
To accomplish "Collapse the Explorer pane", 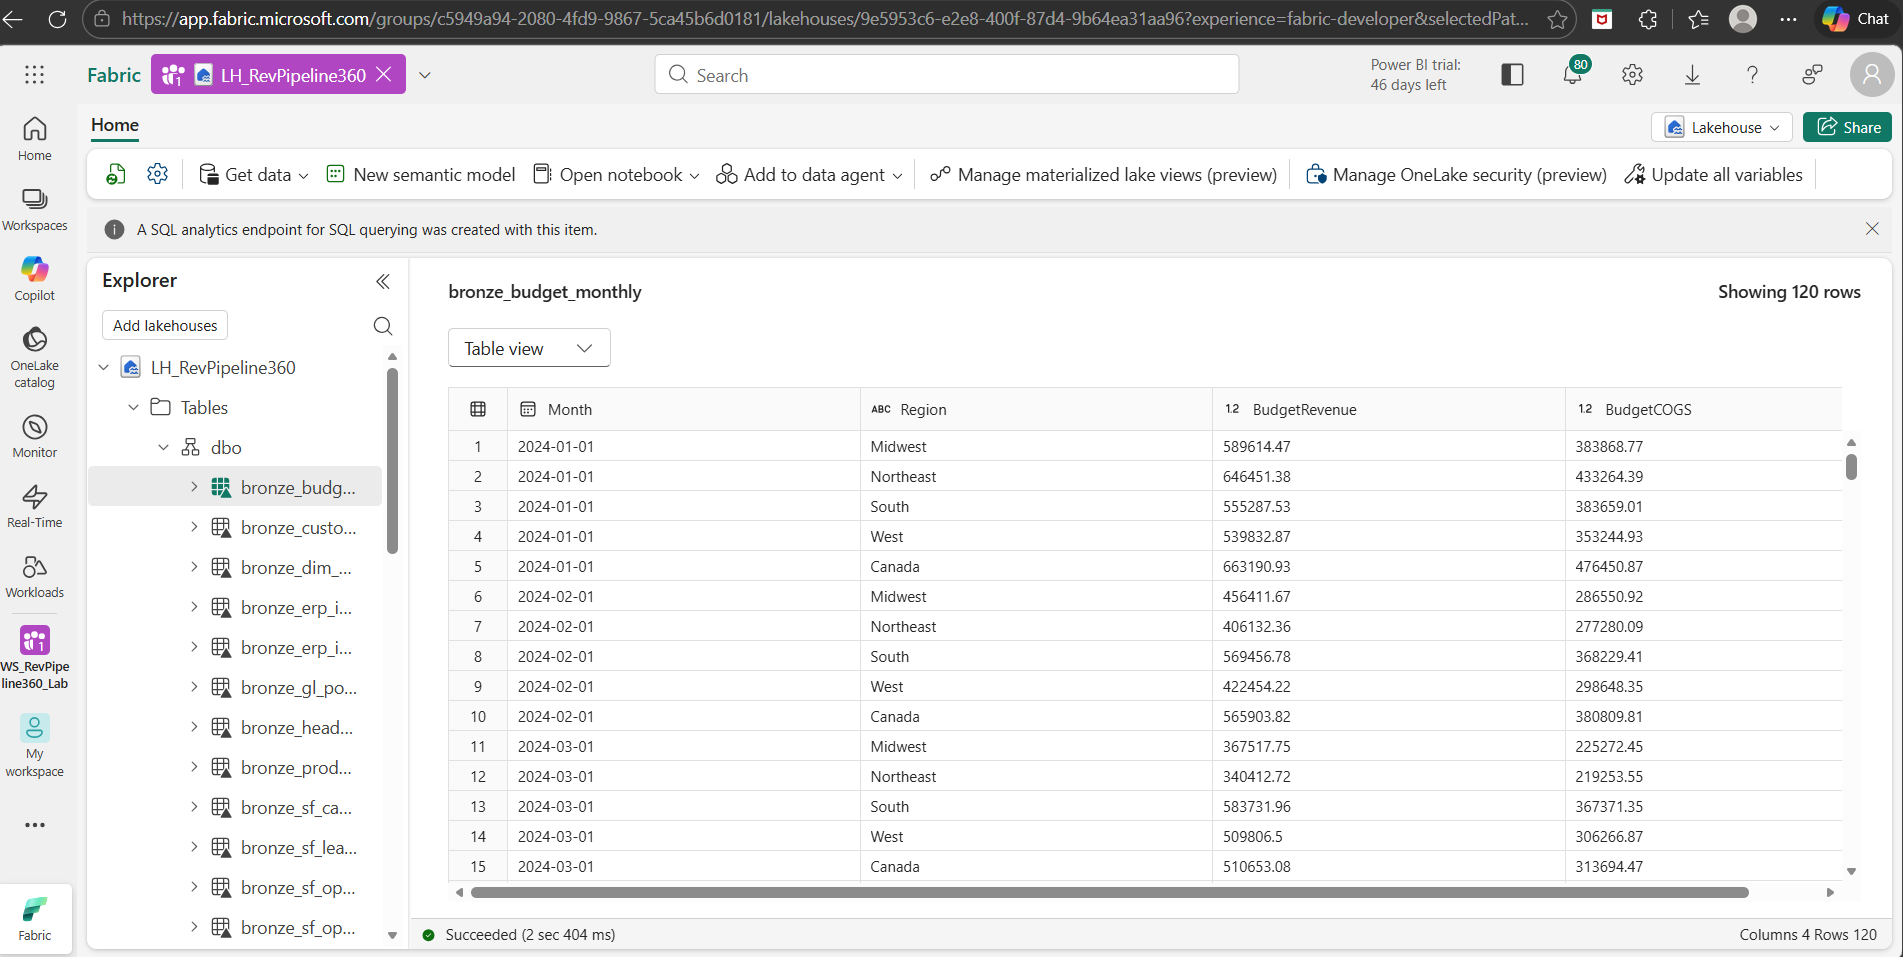I will click(x=382, y=282).
